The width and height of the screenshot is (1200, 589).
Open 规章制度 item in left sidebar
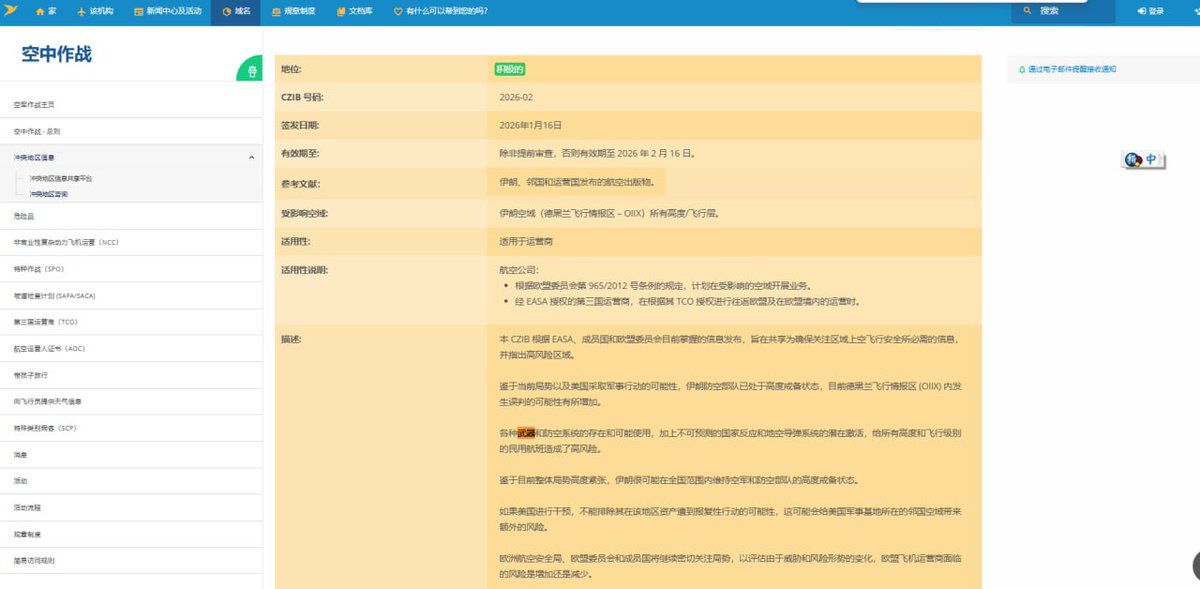click(27, 534)
